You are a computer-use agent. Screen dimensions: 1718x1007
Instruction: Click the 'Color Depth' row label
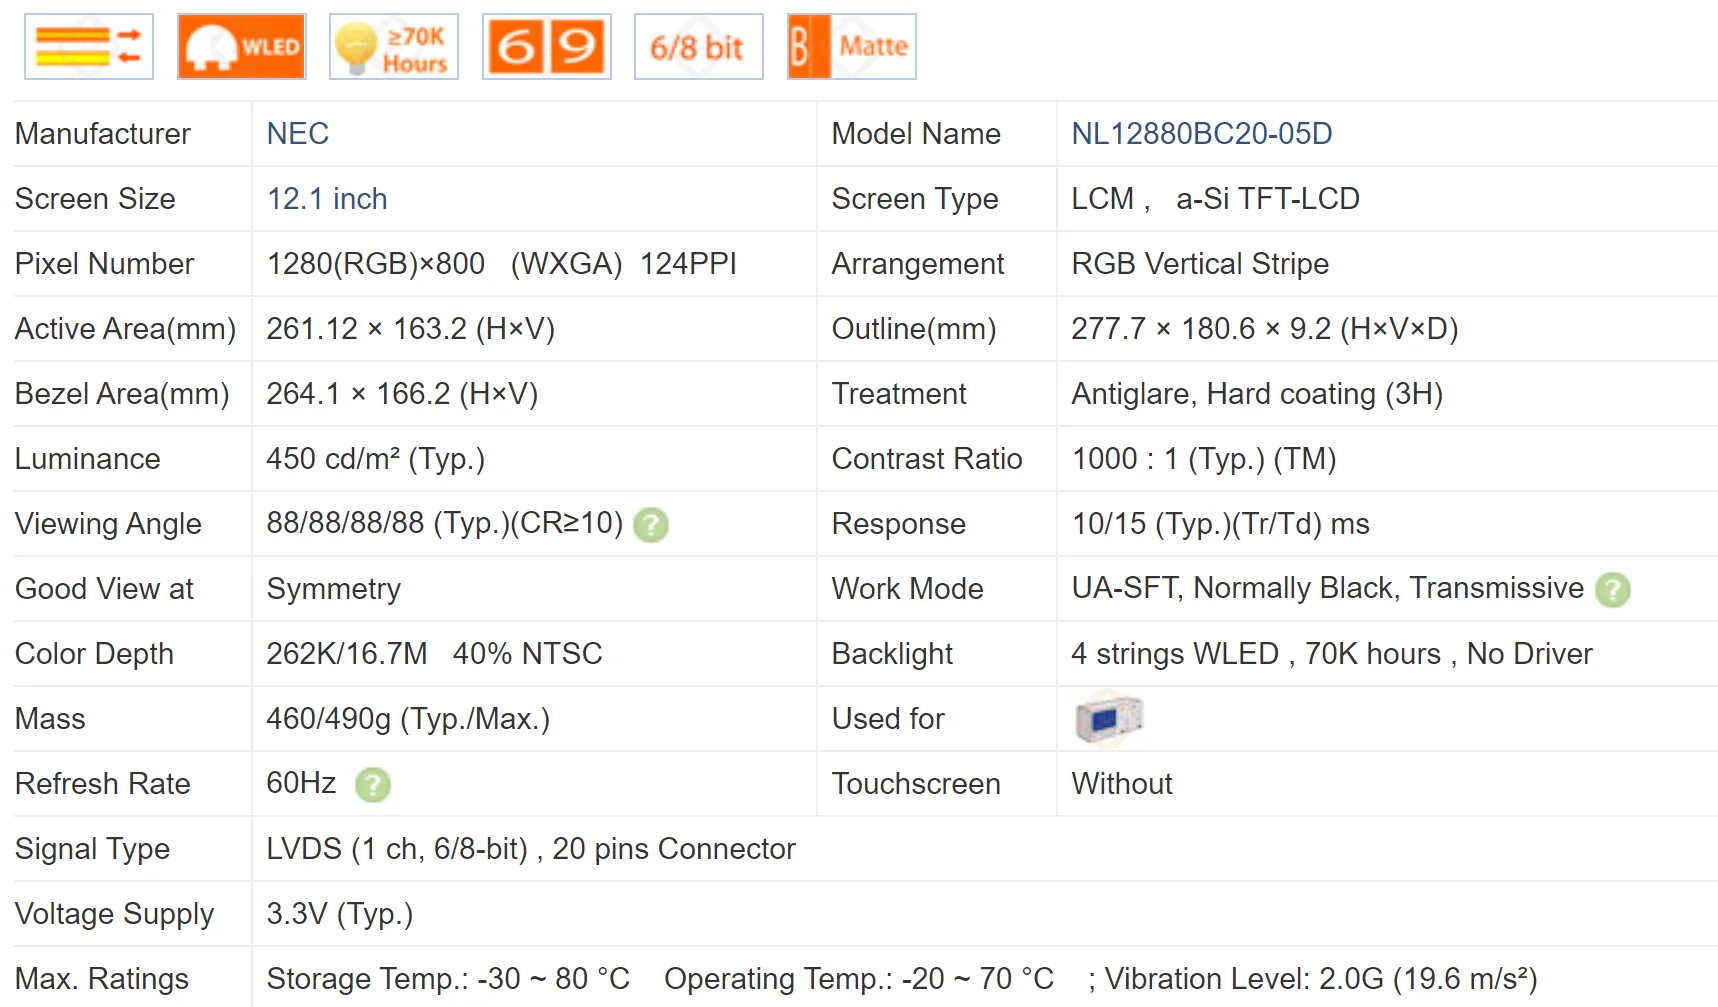[x=94, y=654]
